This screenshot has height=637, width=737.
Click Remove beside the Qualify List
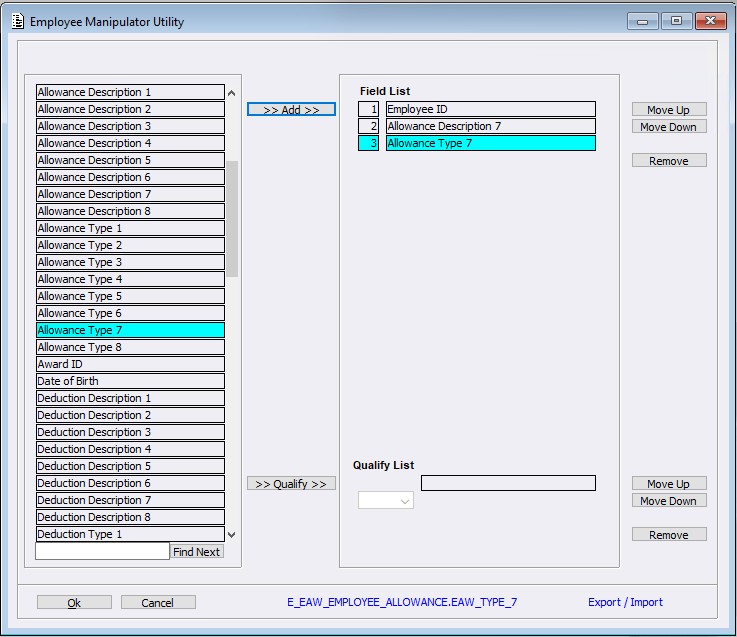[668, 535]
